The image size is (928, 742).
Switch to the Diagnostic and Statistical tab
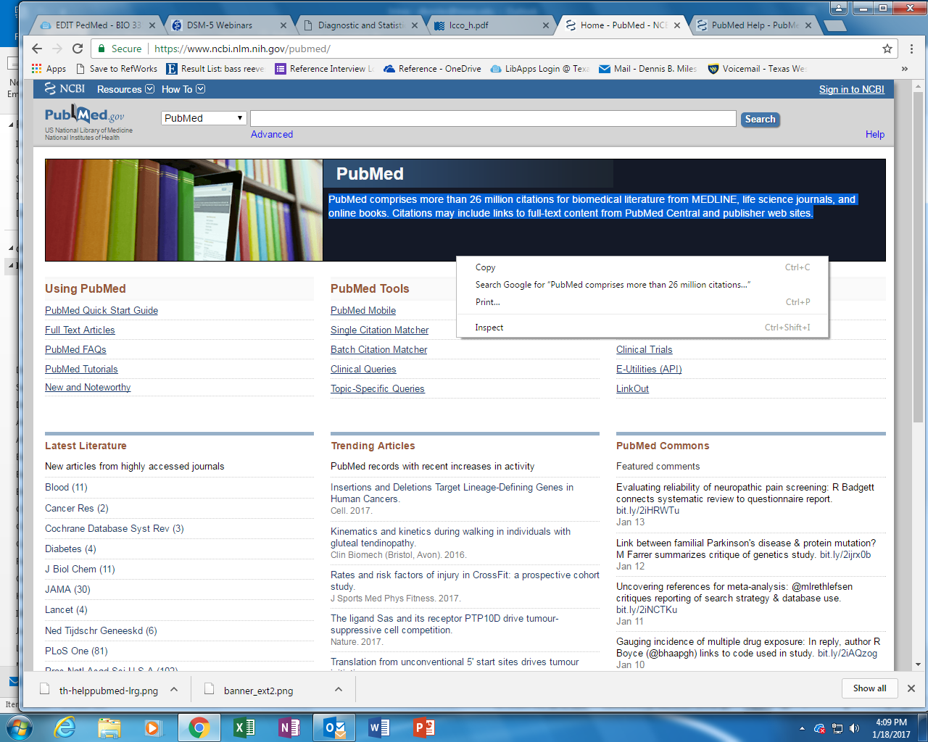pos(360,25)
